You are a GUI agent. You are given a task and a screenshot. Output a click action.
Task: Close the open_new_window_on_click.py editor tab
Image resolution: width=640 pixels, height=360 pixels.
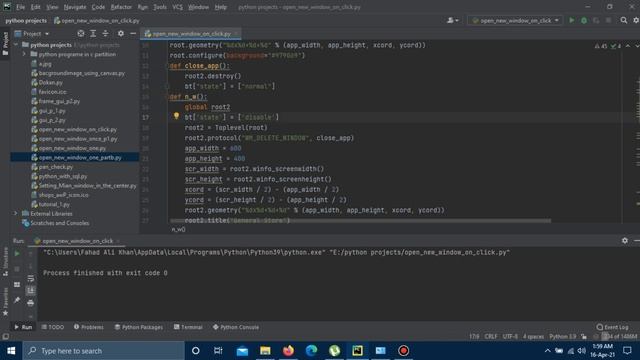click(236, 34)
